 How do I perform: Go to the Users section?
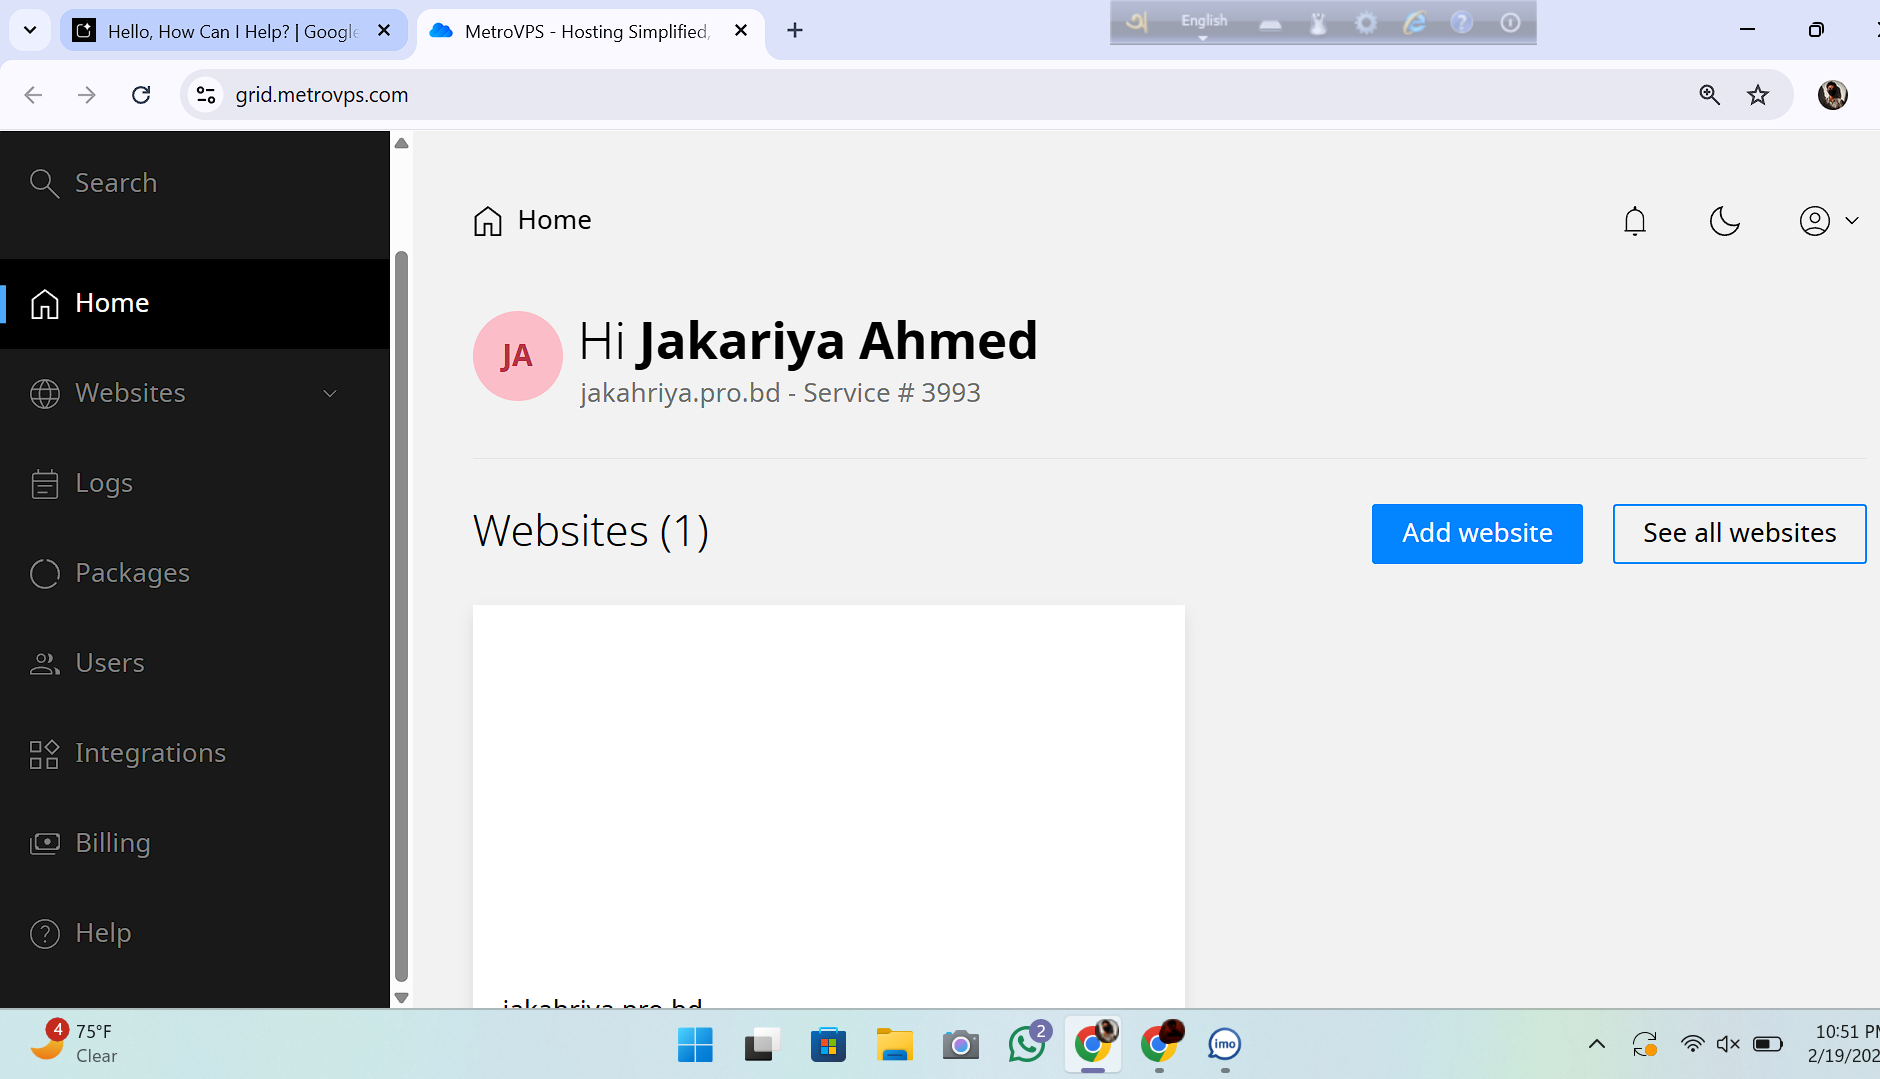pos(110,663)
